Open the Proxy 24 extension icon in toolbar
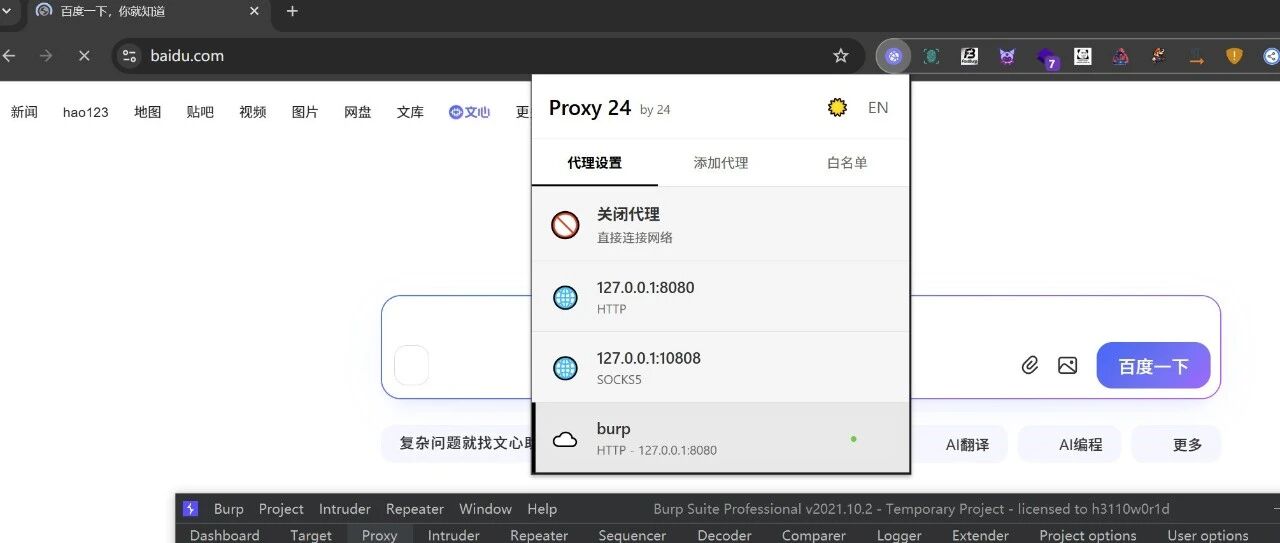The width and height of the screenshot is (1280, 543). click(x=894, y=56)
